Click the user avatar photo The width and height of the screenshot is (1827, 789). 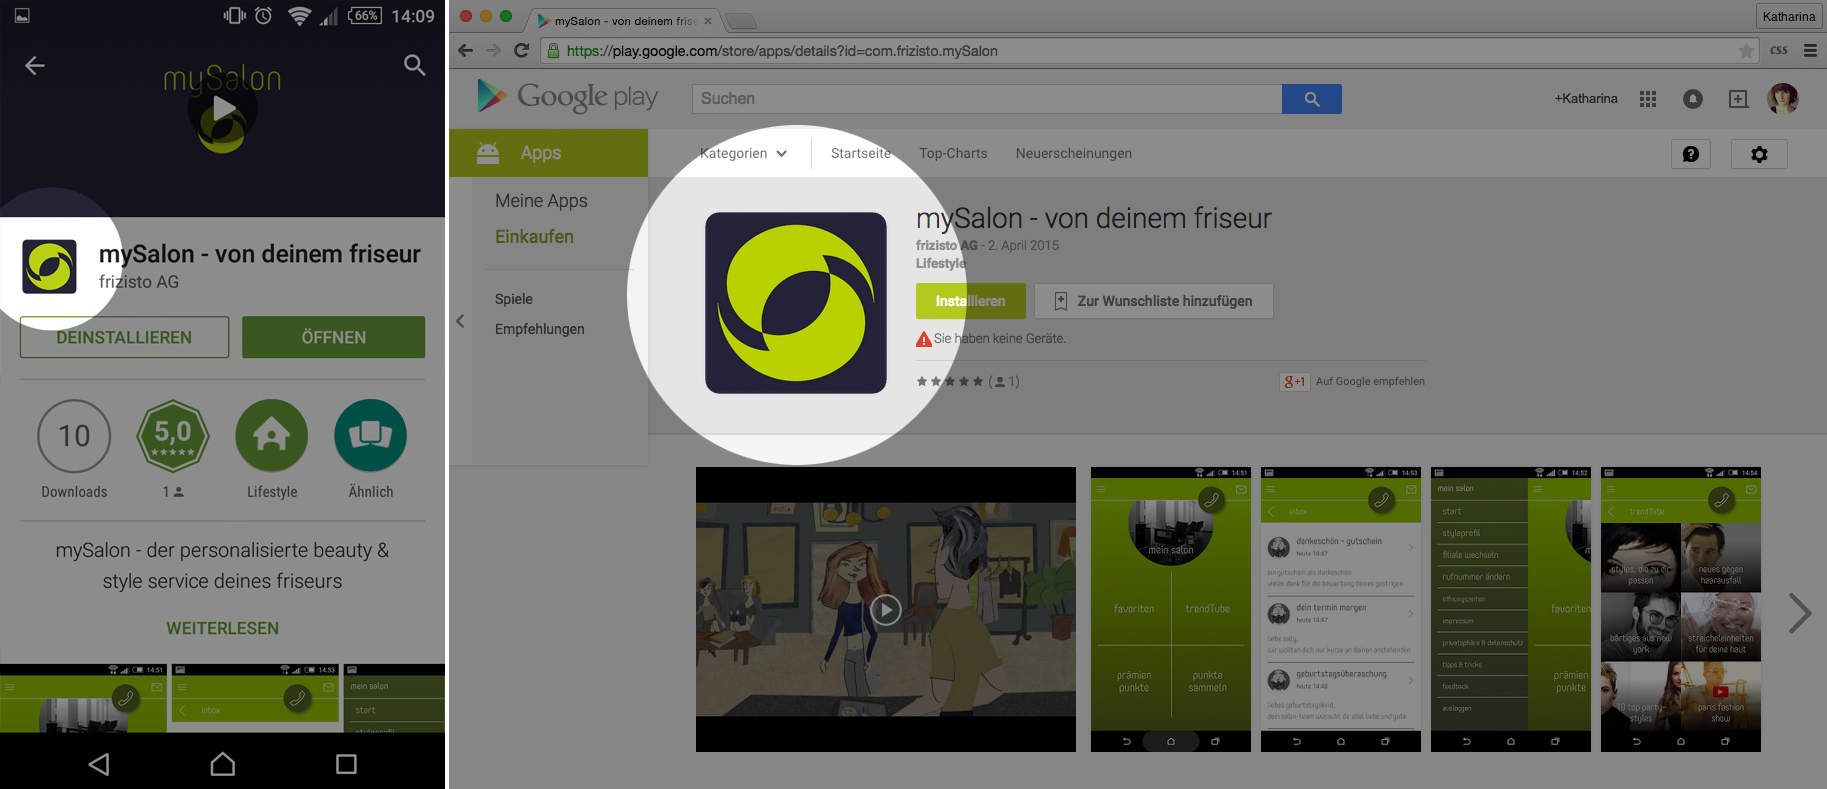pos(1783,98)
